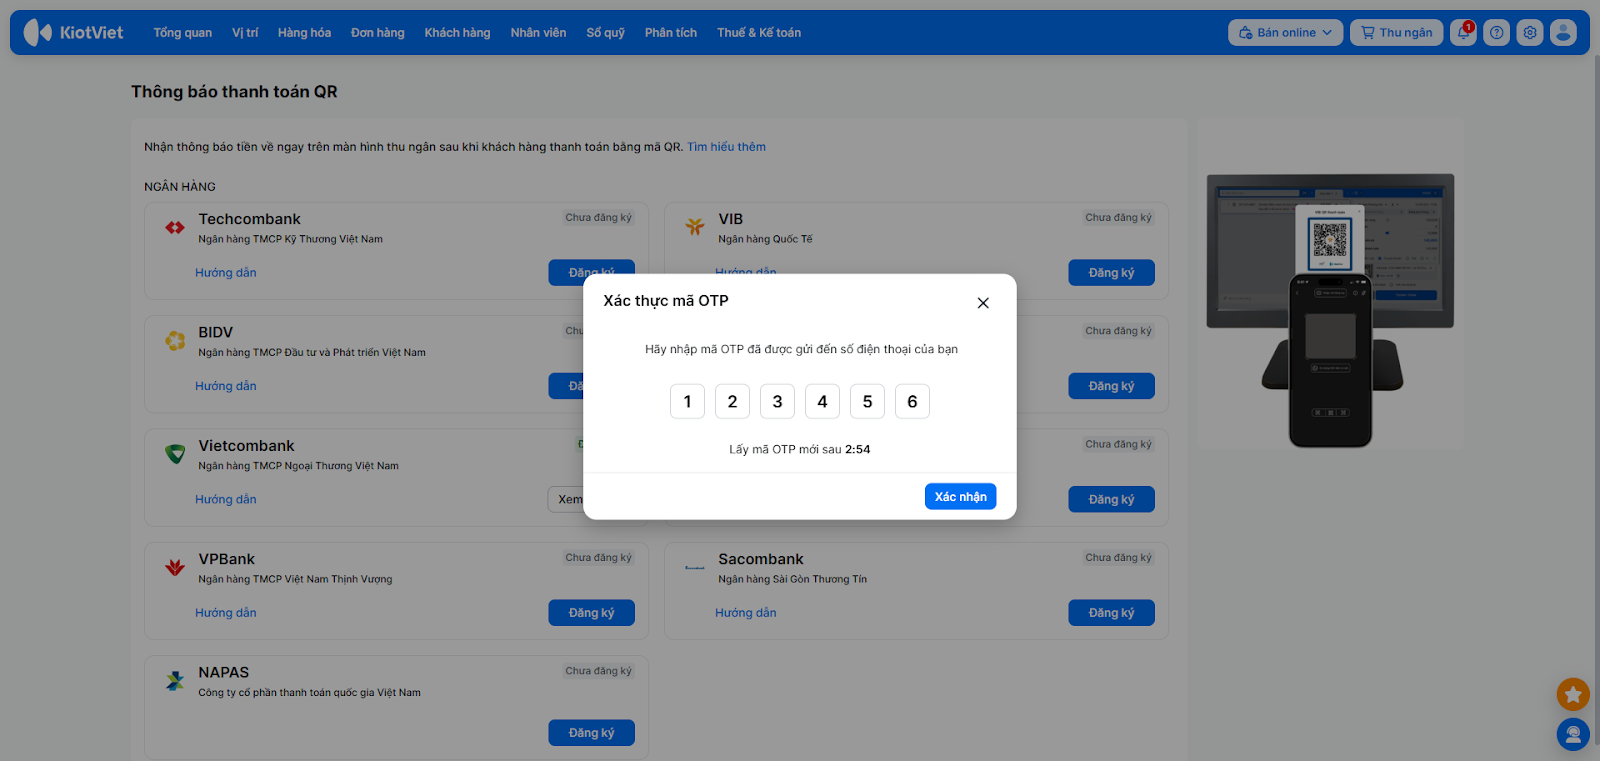1600x761 pixels.
Task: Click the VIB logo icon
Action: pos(695,227)
